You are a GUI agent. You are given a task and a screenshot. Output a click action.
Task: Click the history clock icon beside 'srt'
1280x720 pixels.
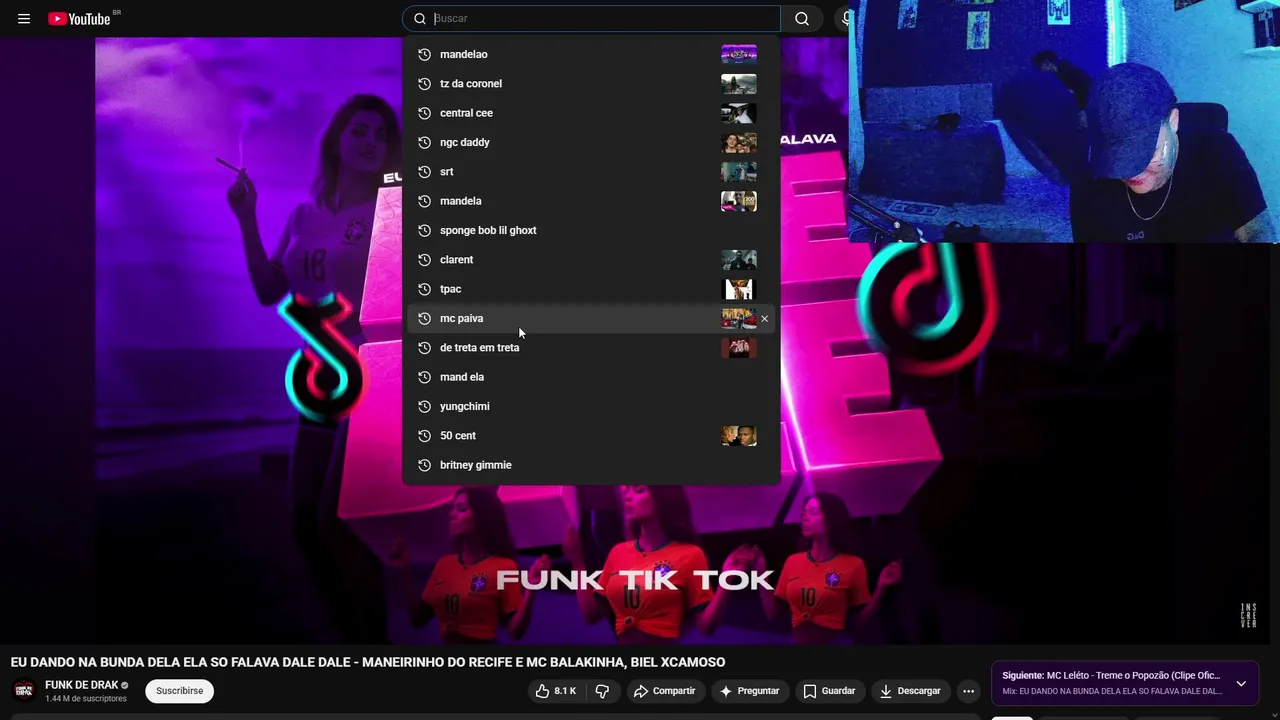click(x=424, y=172)
